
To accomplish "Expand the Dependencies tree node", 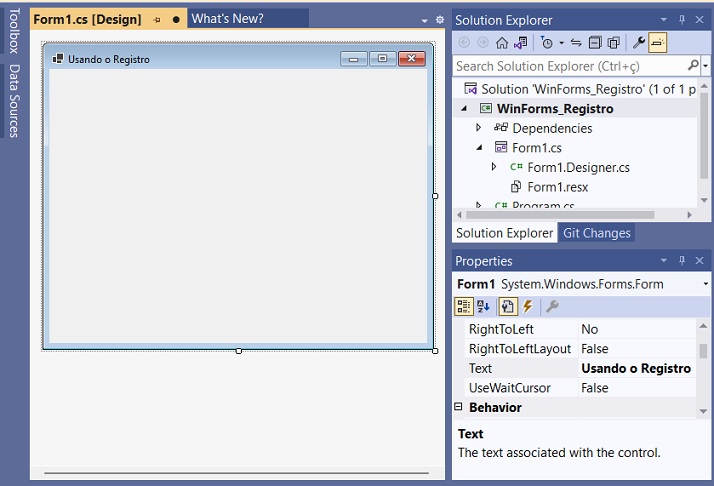I will 479,128.
